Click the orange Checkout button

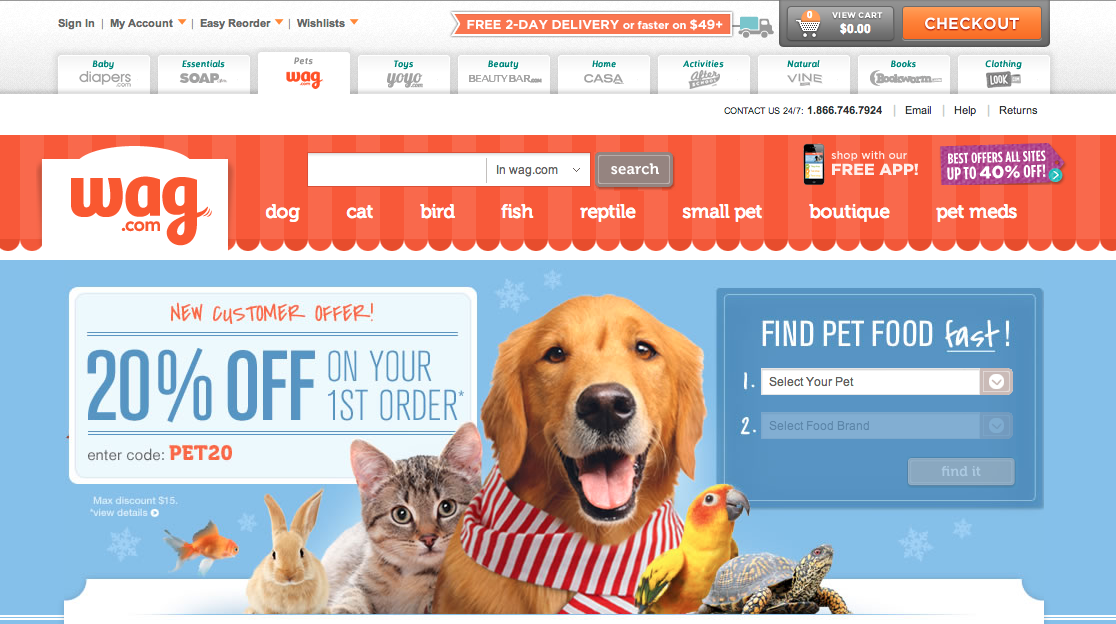coord(972,23)
